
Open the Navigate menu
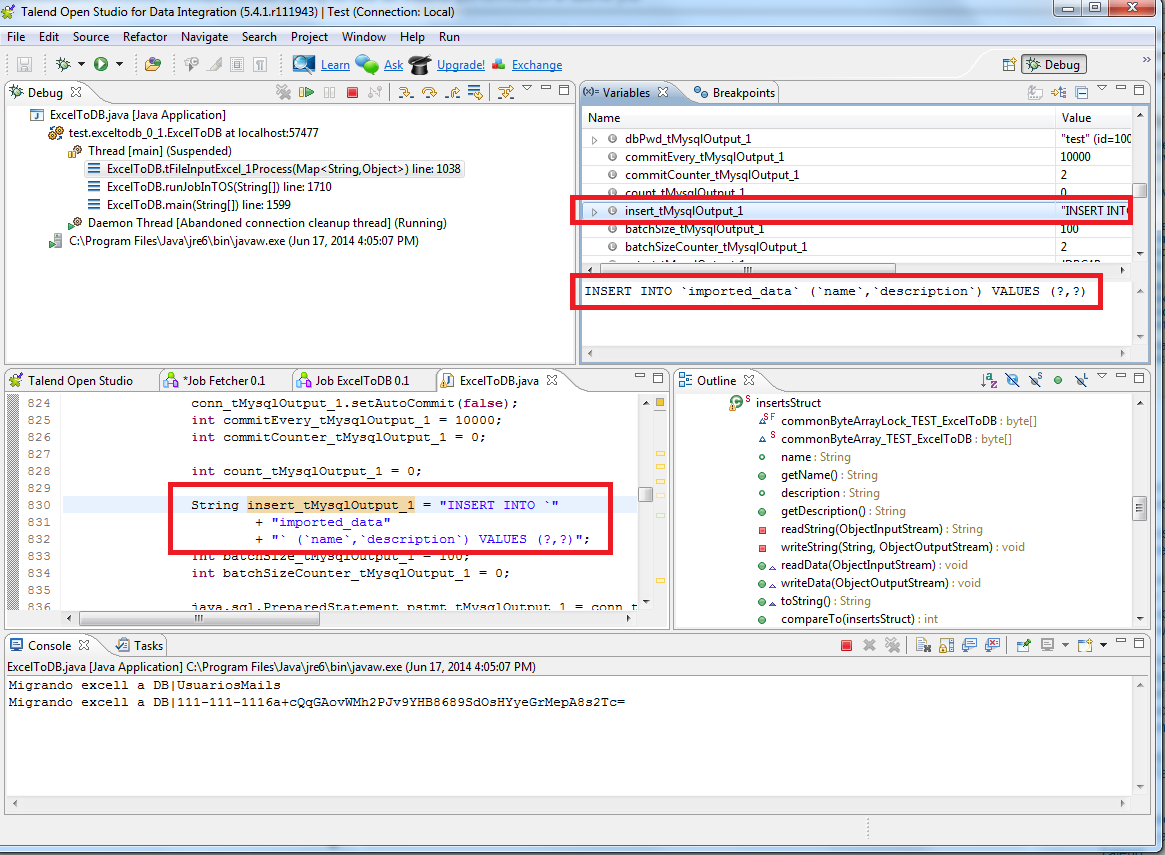pos(204,36)
